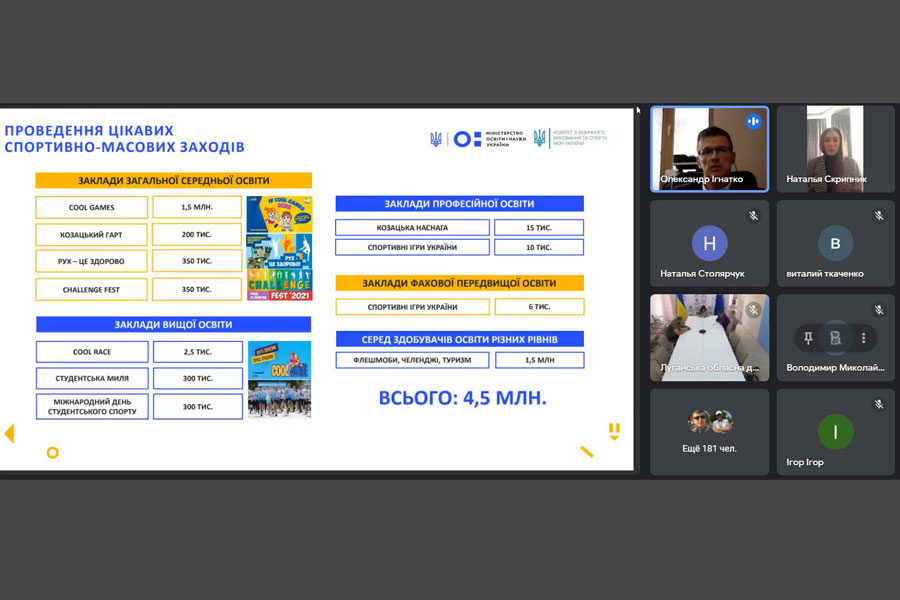Click '1,5 МЛН' value in Флешмоби row

tap(540, 360)
